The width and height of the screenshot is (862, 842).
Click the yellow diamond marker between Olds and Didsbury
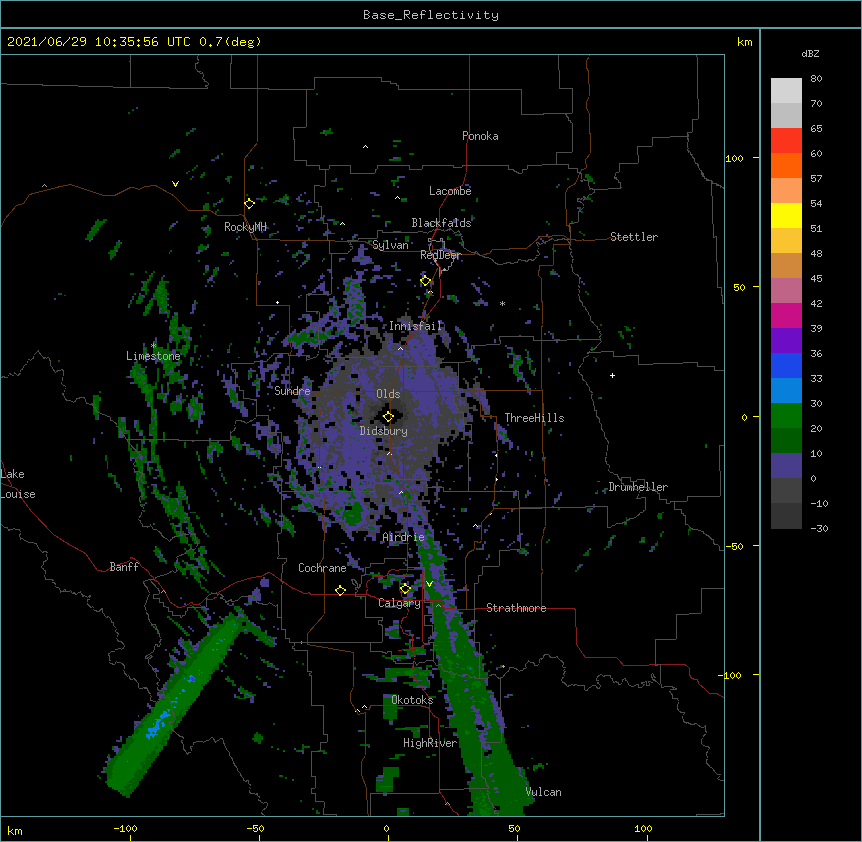[x=388, y=417]
